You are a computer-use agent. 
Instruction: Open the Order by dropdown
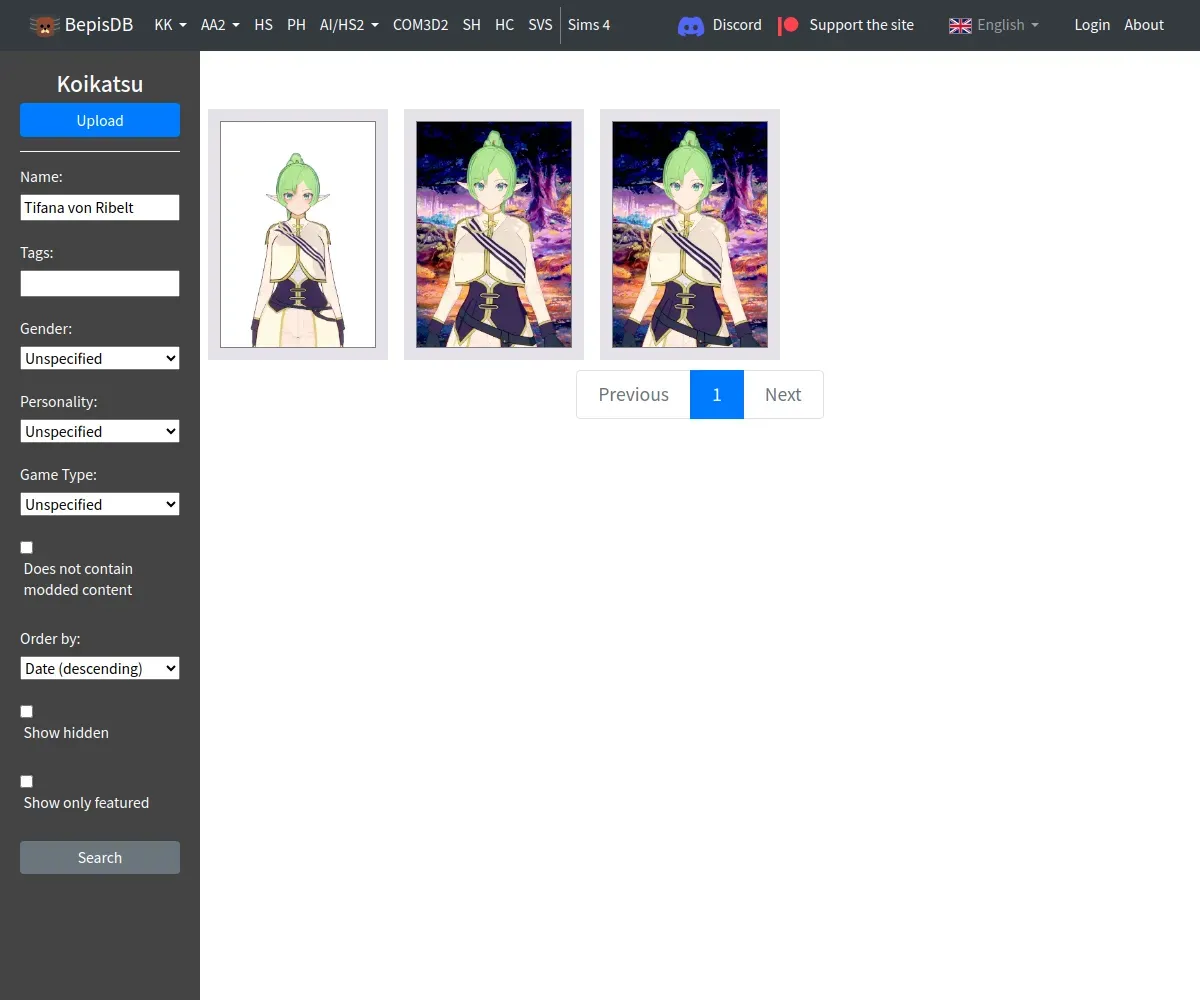click(x=100, y=668)
